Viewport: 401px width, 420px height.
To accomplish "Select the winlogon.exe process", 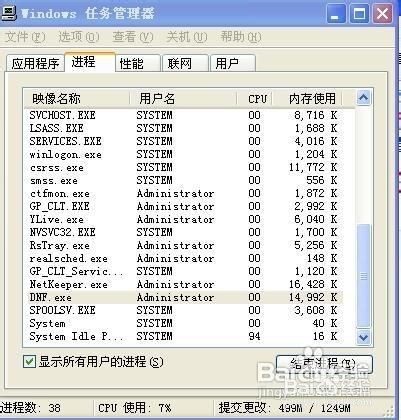I will (x=183, y=154).
